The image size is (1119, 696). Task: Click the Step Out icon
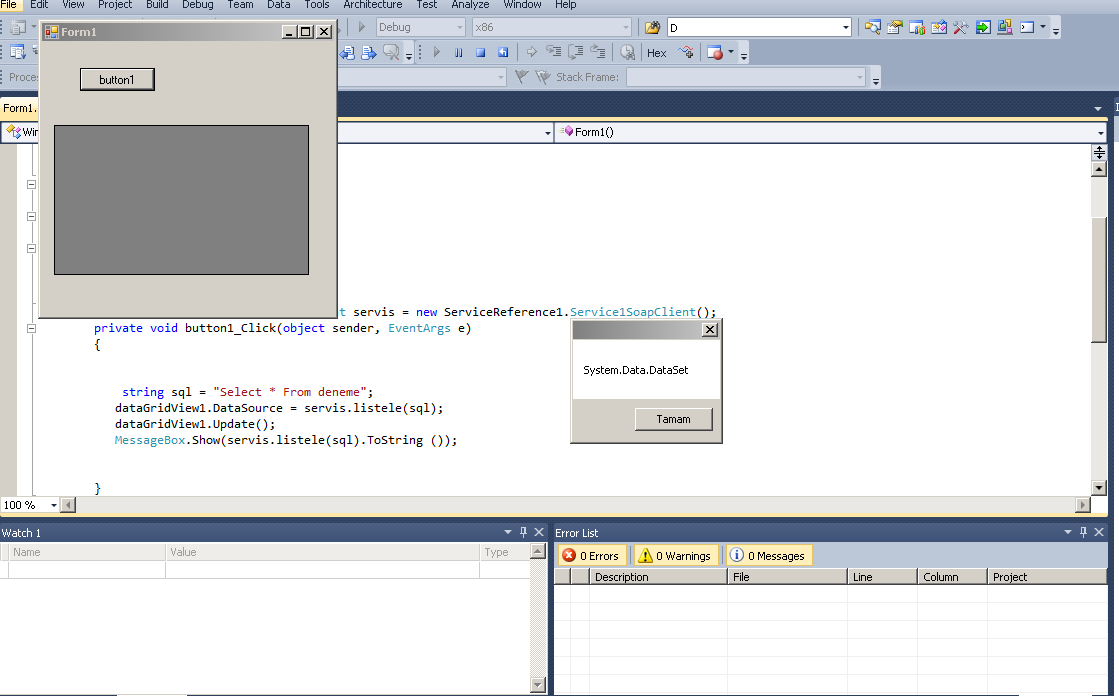(x=598, y=52)
